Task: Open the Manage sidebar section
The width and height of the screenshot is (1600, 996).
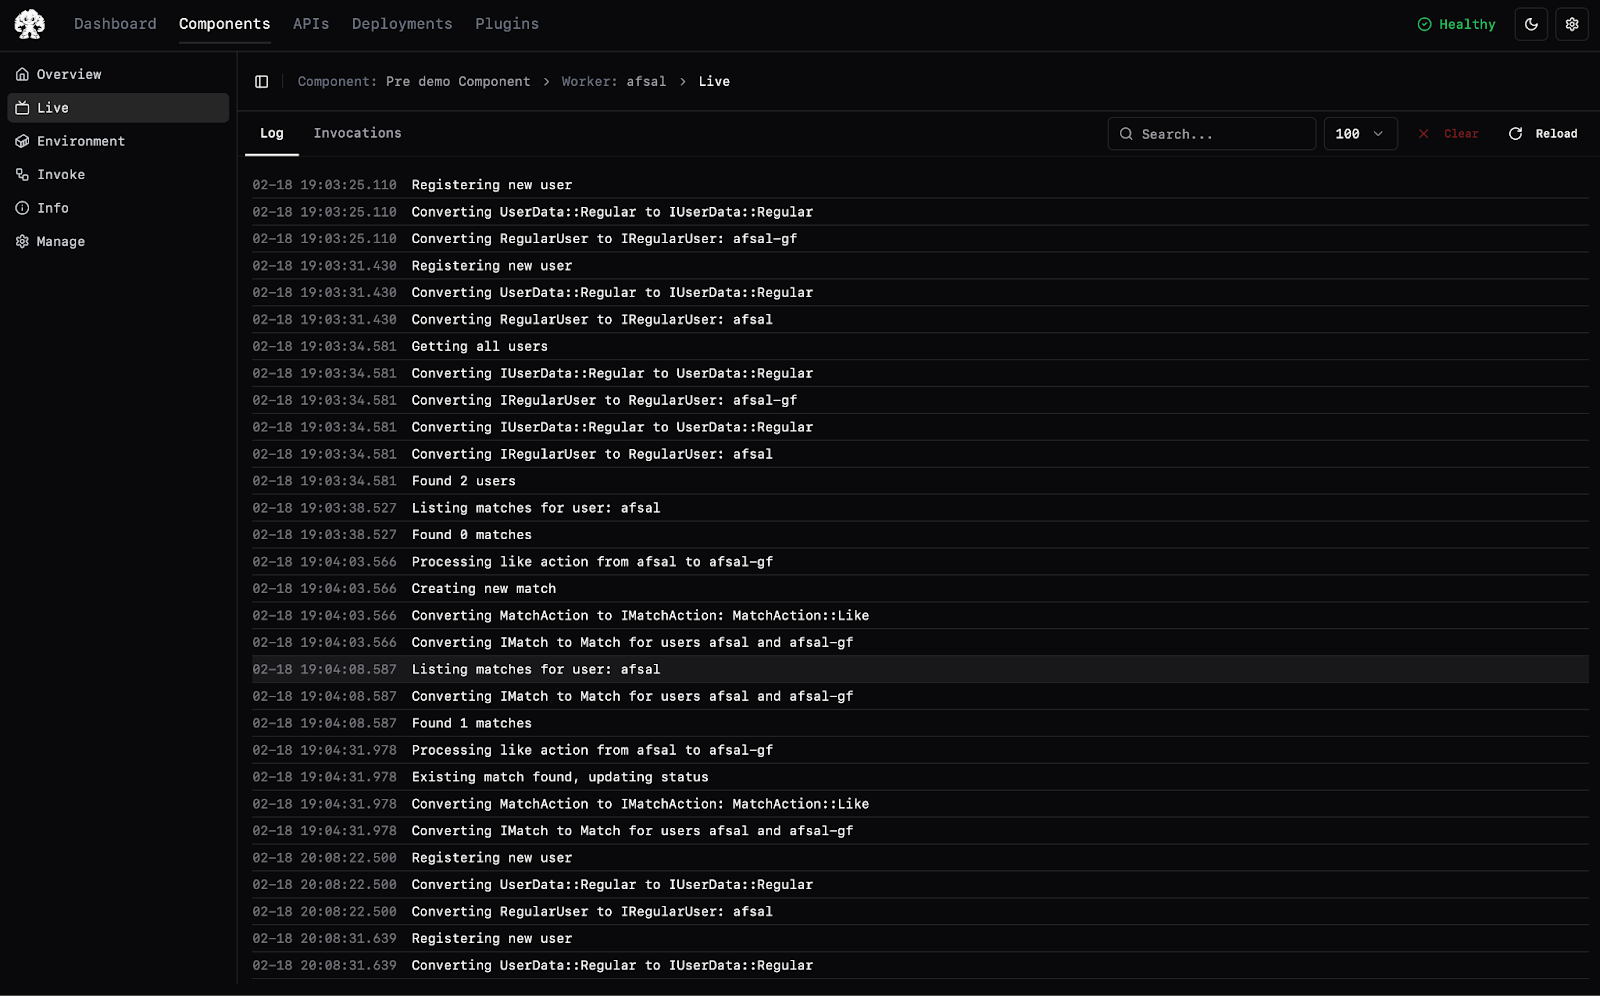Action: [x=118, y=241]
